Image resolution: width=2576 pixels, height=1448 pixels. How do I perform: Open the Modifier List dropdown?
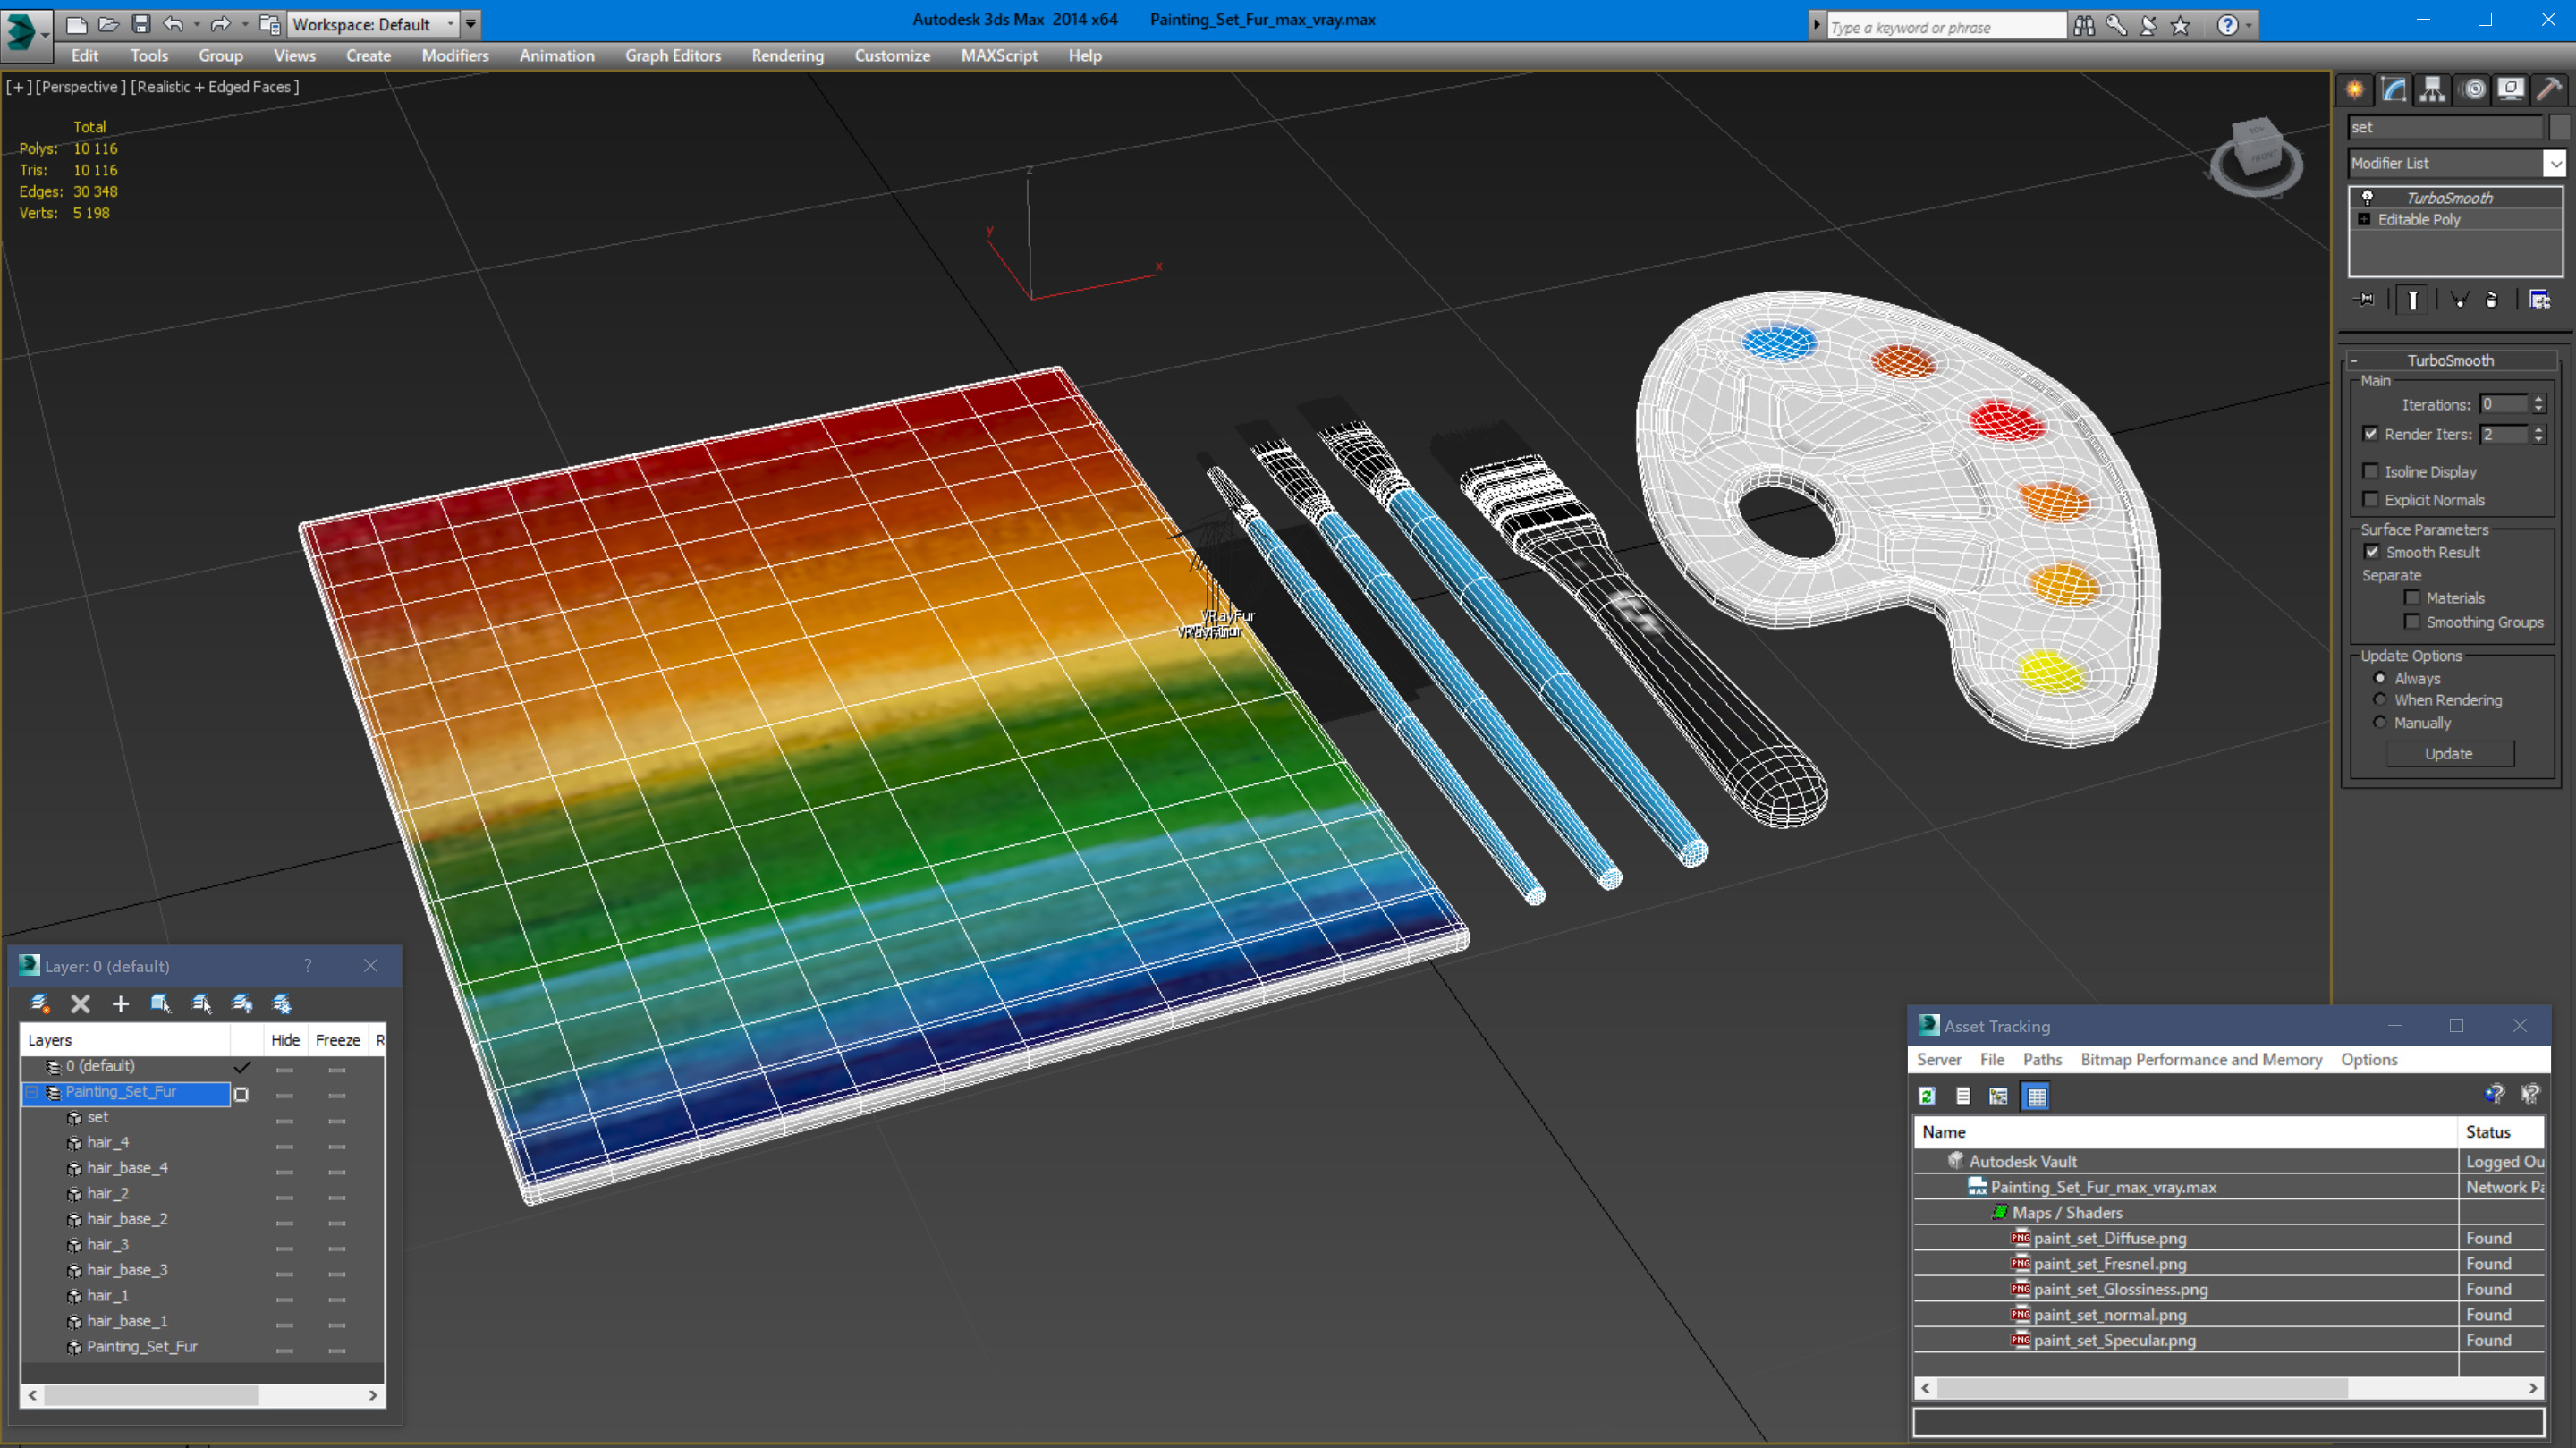coord(2554,163)
